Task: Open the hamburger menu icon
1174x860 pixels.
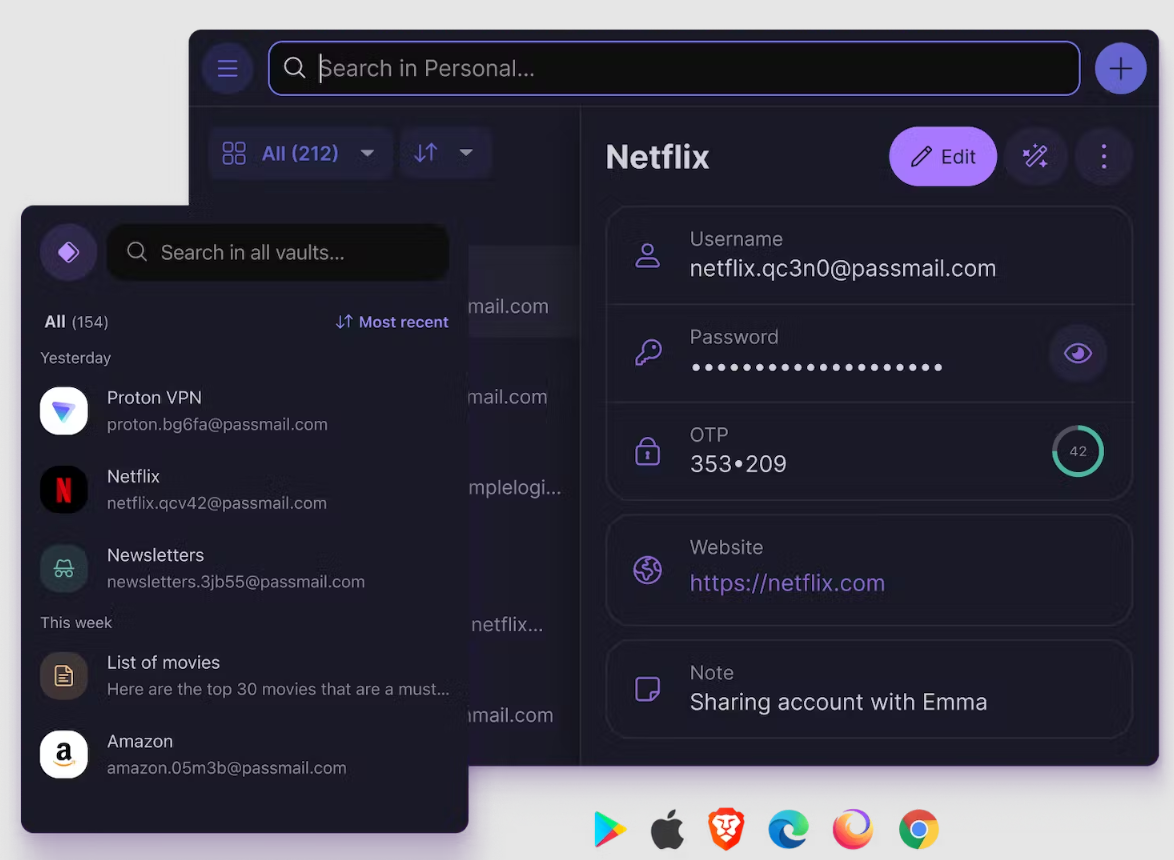Action: click(228, 69)
